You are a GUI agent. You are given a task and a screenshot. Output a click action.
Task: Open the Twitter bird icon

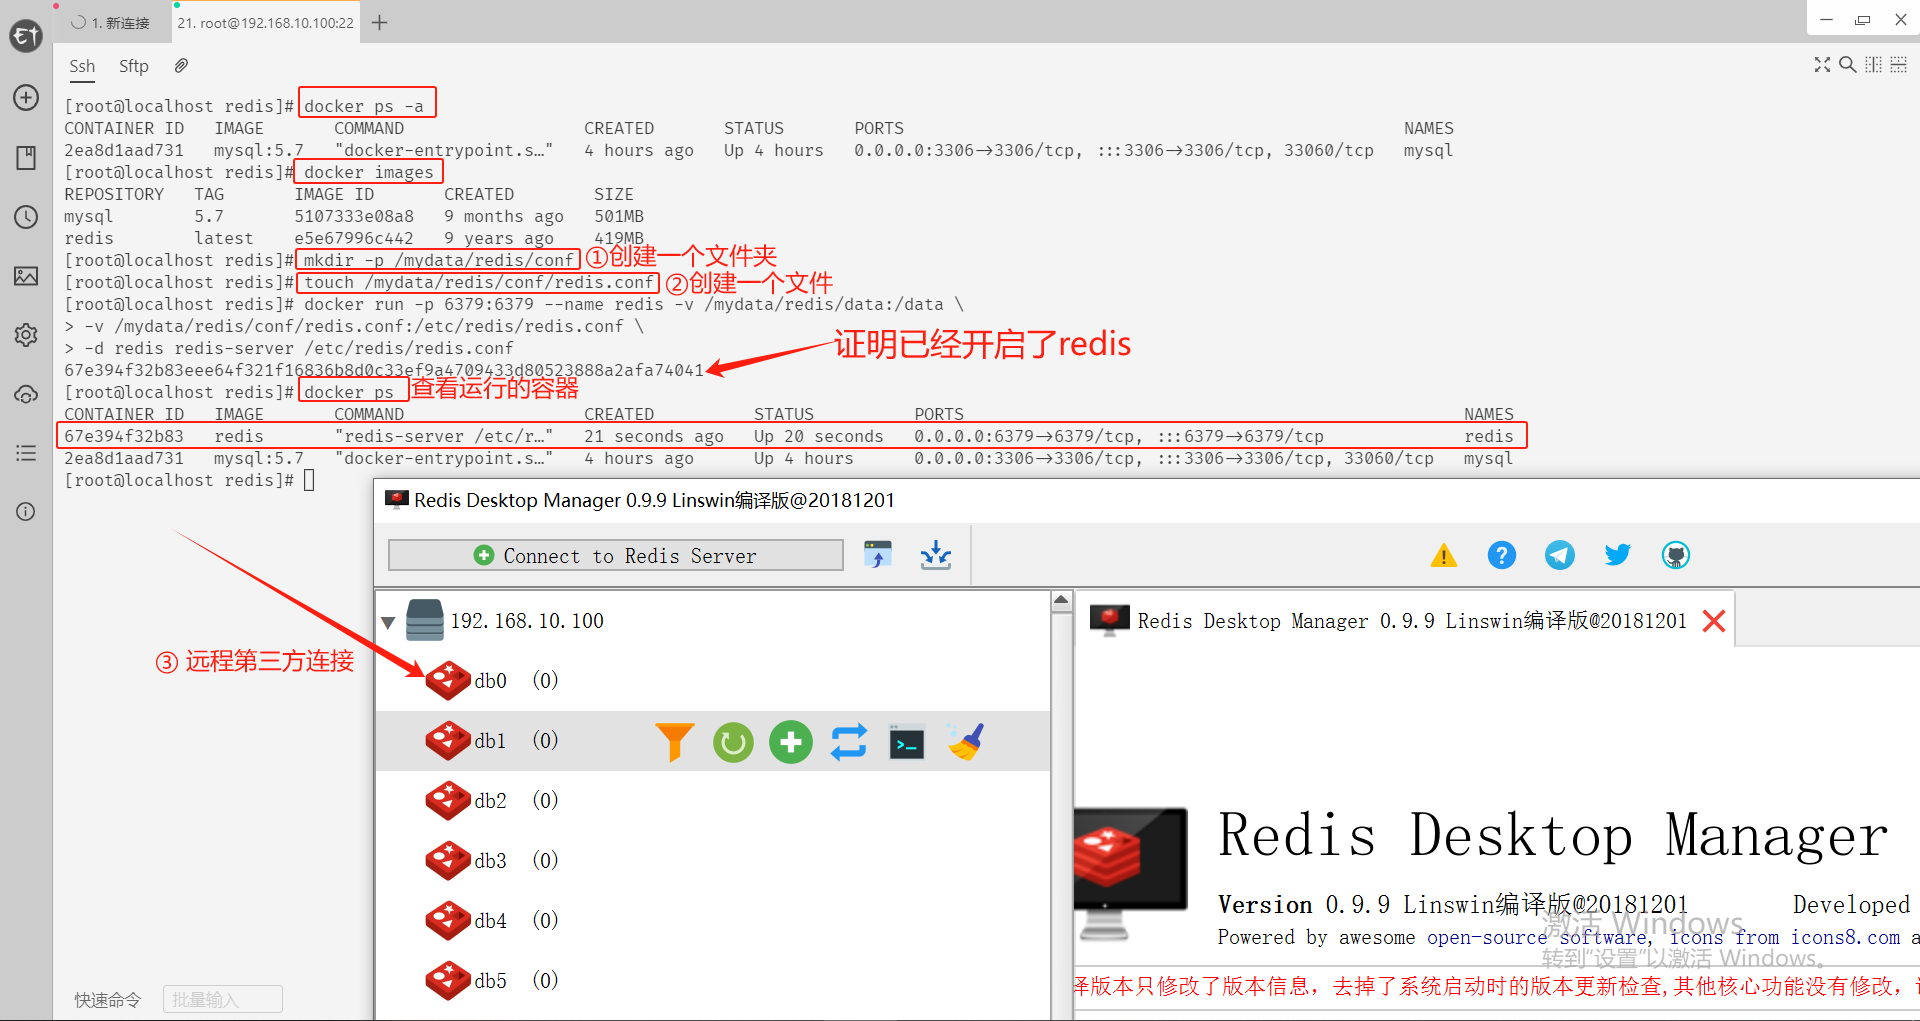pyautogui.click(x=1618, y=555)
